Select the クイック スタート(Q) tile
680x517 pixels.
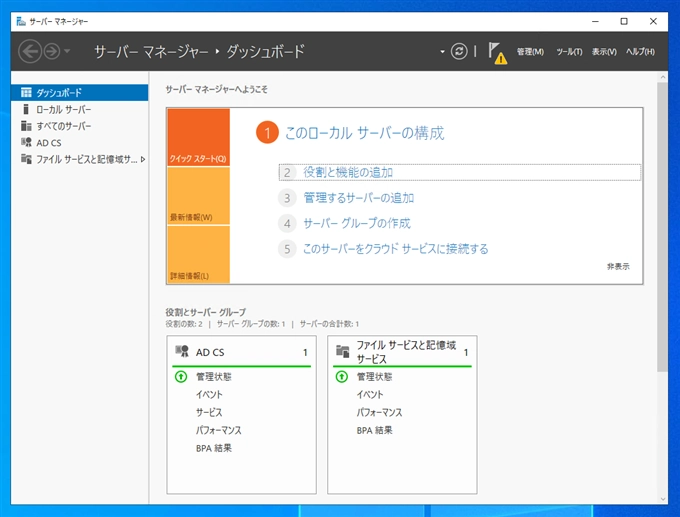tap(199, 137)
